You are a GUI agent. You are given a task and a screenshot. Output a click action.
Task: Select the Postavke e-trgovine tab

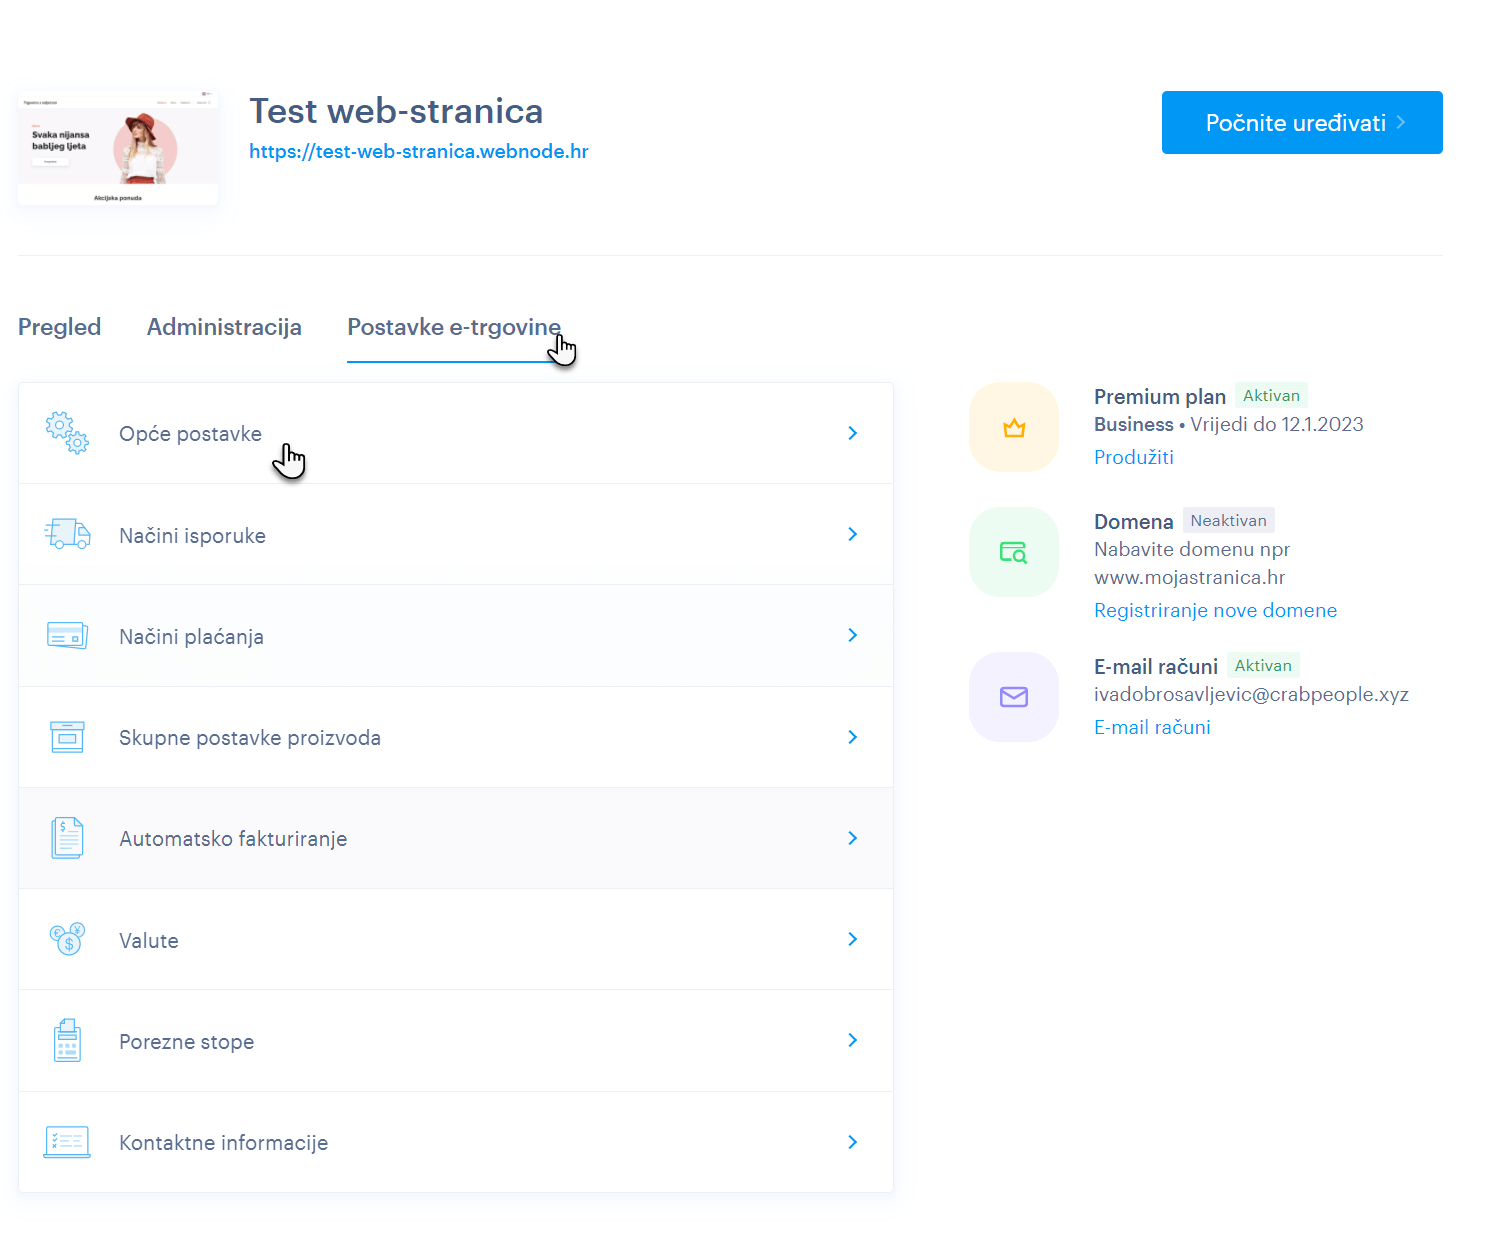pos(454,327)
